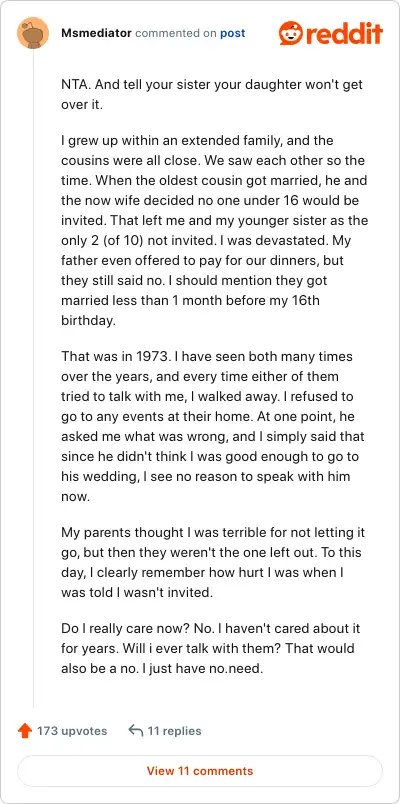The width and height of the screenshot is (400, 804).
Task: Click the Msmediator user avatar
Action: tap(33, 33)
